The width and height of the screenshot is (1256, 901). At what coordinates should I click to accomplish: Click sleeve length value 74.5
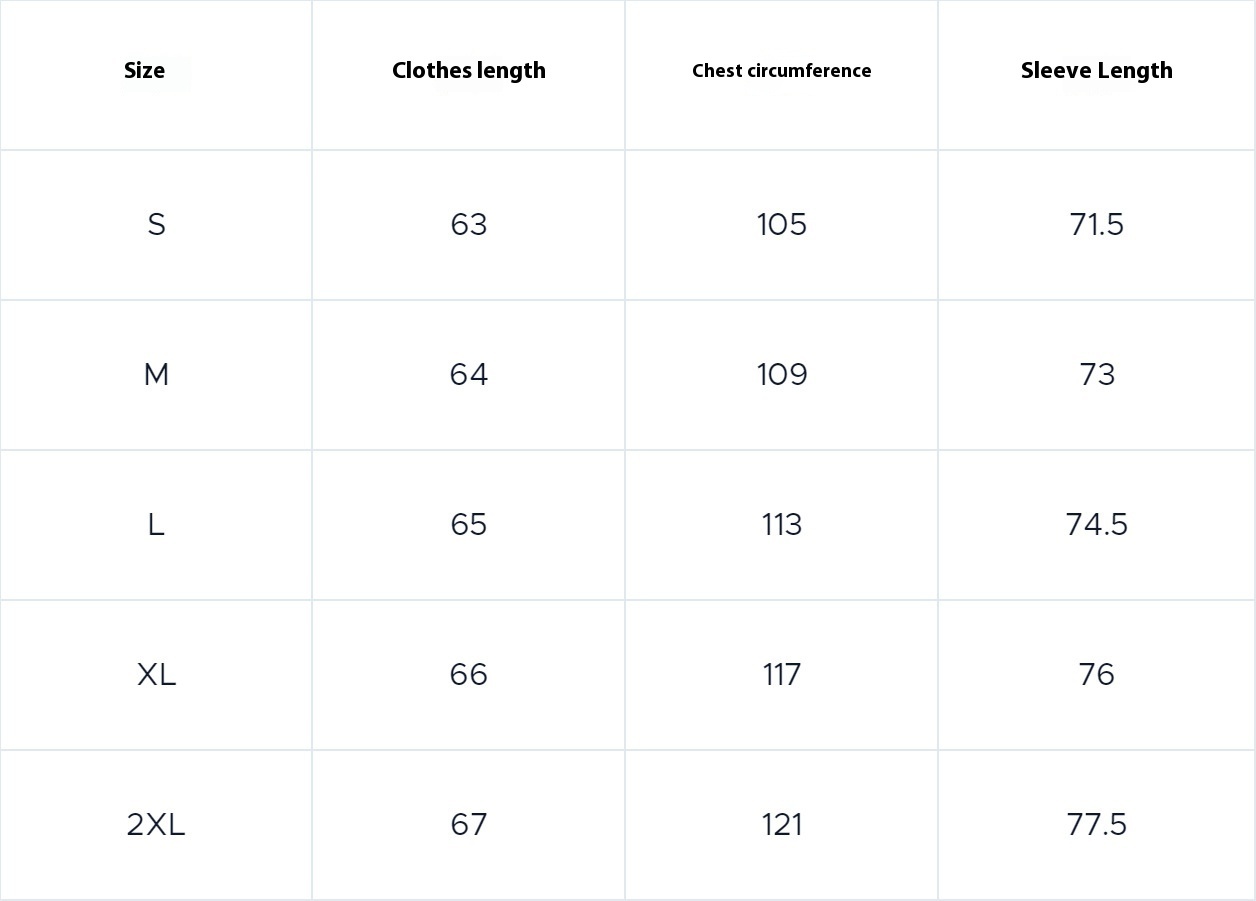click(1097, 525)
